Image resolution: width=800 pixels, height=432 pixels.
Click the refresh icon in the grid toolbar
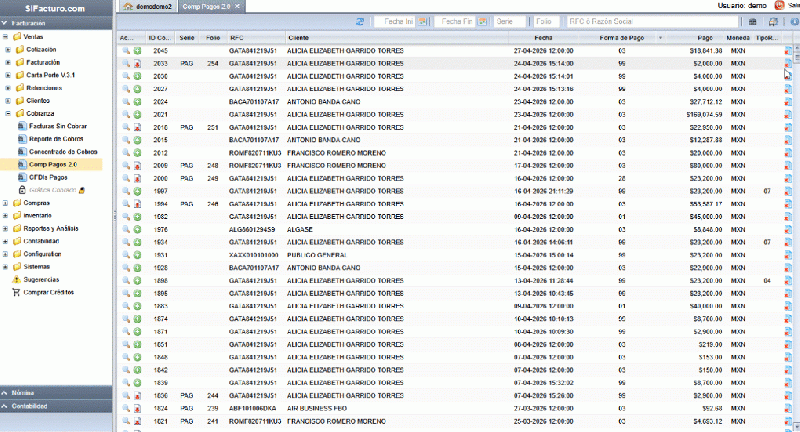362,20
